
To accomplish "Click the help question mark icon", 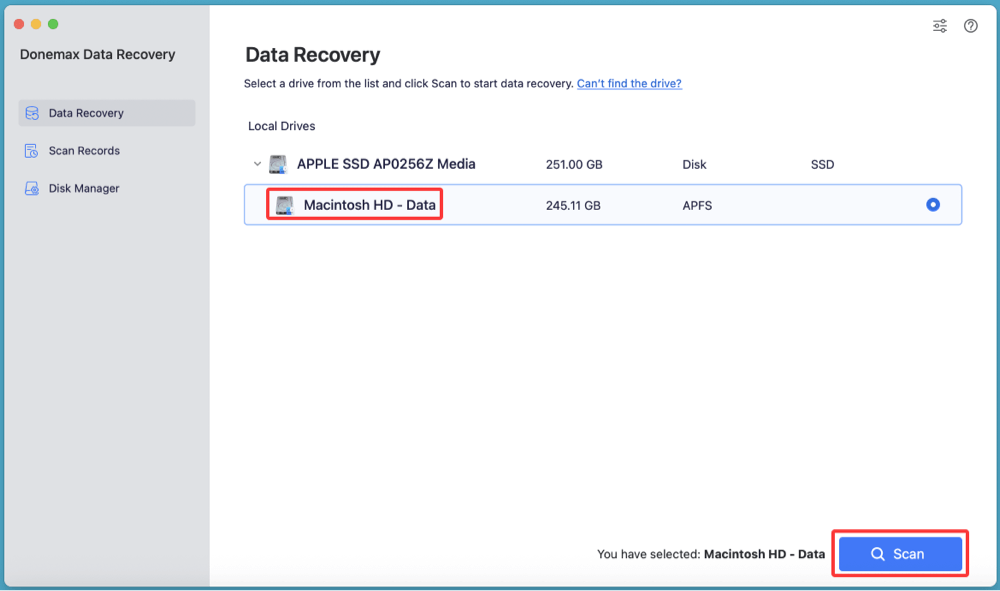I will pyautogui.click(x=970, y=25).
